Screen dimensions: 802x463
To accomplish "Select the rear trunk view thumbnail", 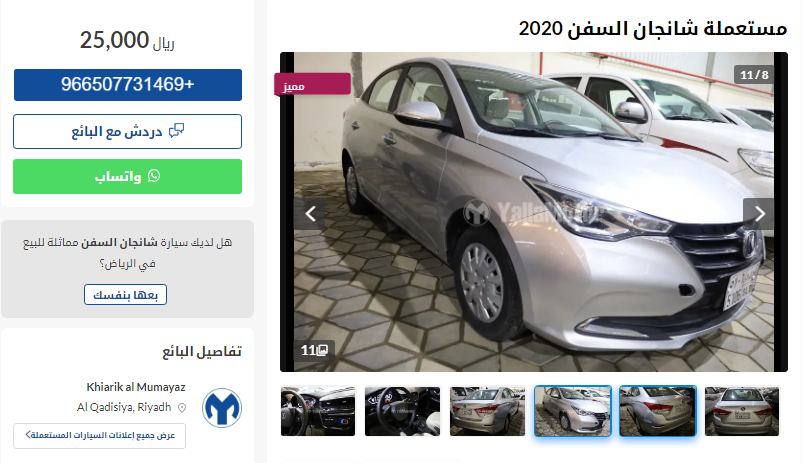I will 742,411.
